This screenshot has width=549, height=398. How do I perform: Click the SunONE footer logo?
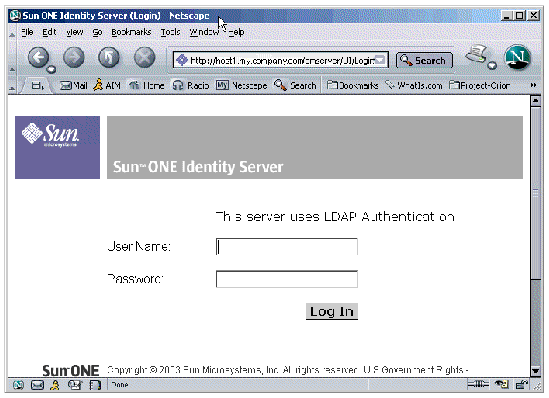coord(71,370)
